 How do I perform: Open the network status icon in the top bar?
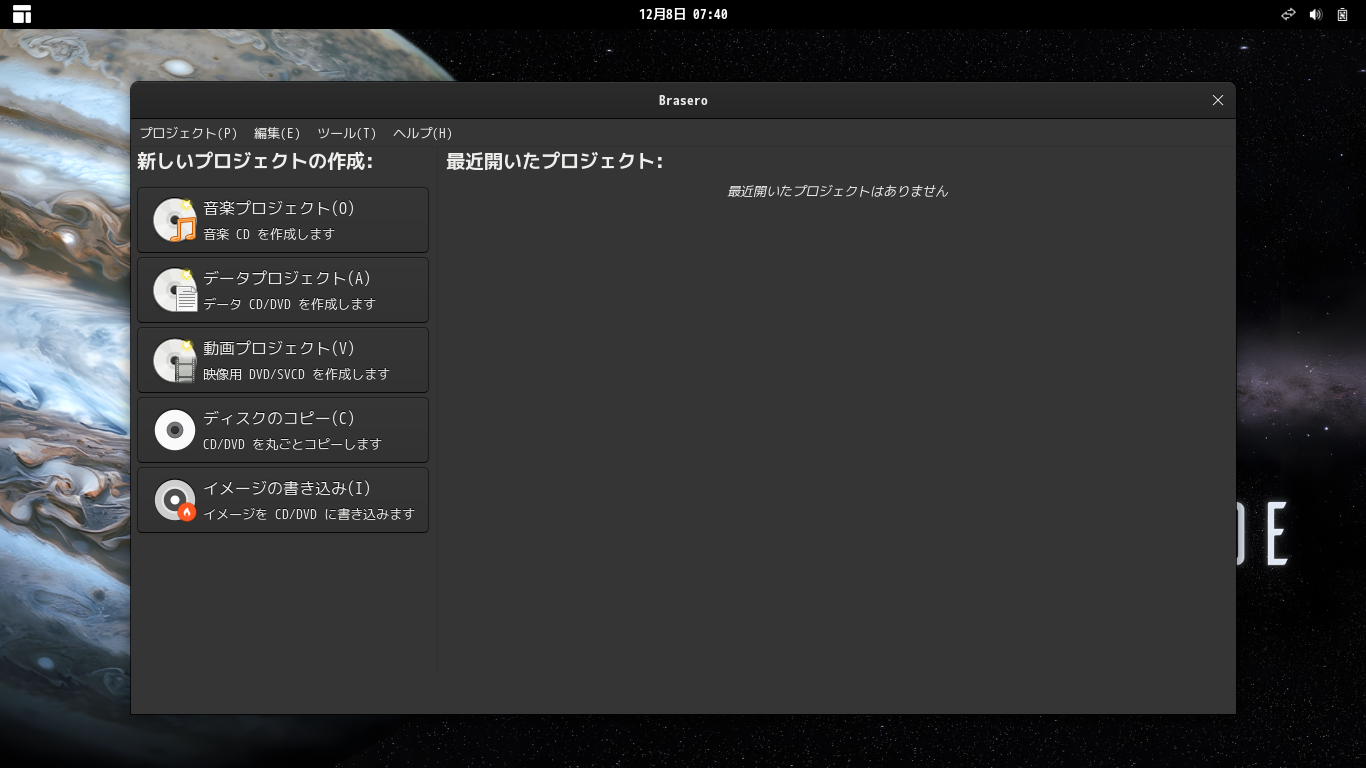point(1289,14)
